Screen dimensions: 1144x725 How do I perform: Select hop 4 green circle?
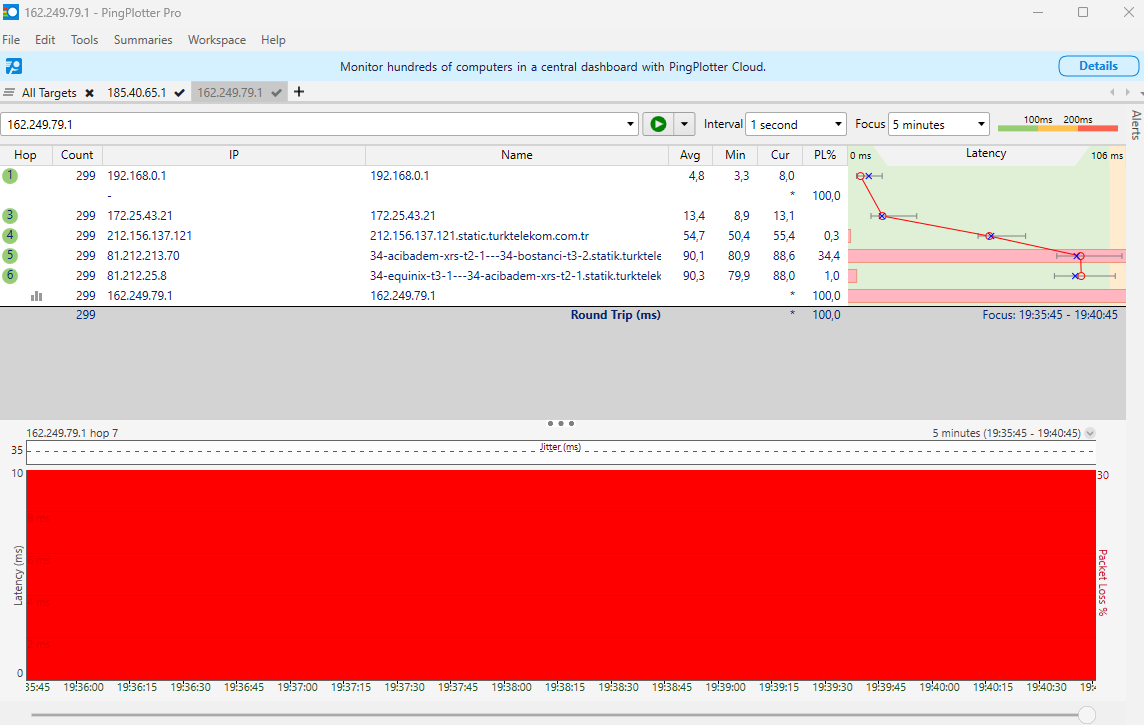coord(10,236)
